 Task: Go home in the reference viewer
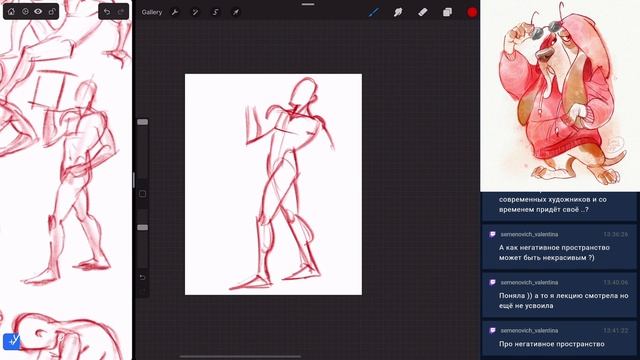[x=11, y=11]
